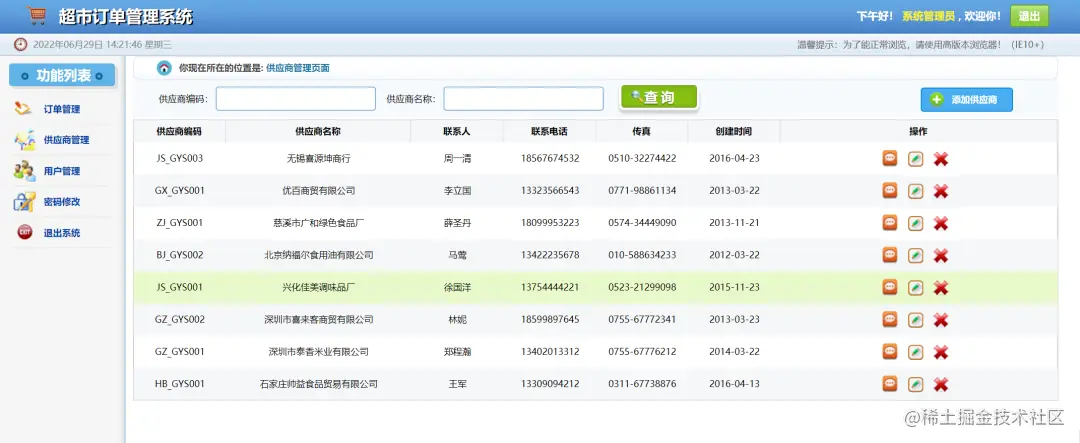This screenshot has width=1080, height=443.
Task: Select date cell 2013-03-23
Action: pyautogui.click(x=734, y=319)
